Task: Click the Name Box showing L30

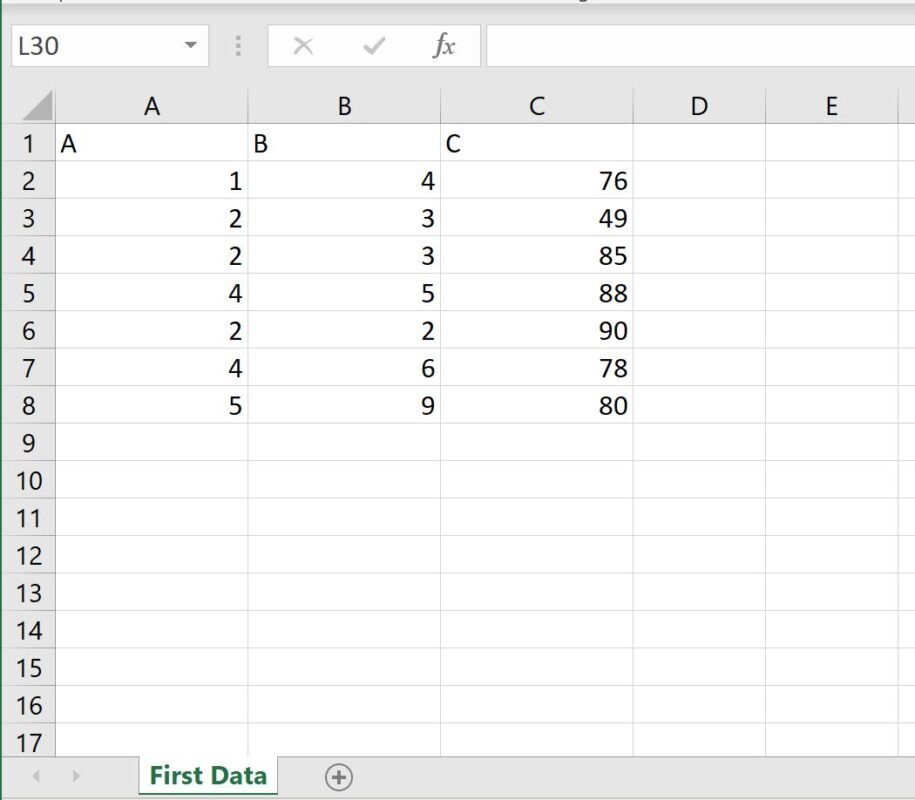Action: click(x=110, y=46)
